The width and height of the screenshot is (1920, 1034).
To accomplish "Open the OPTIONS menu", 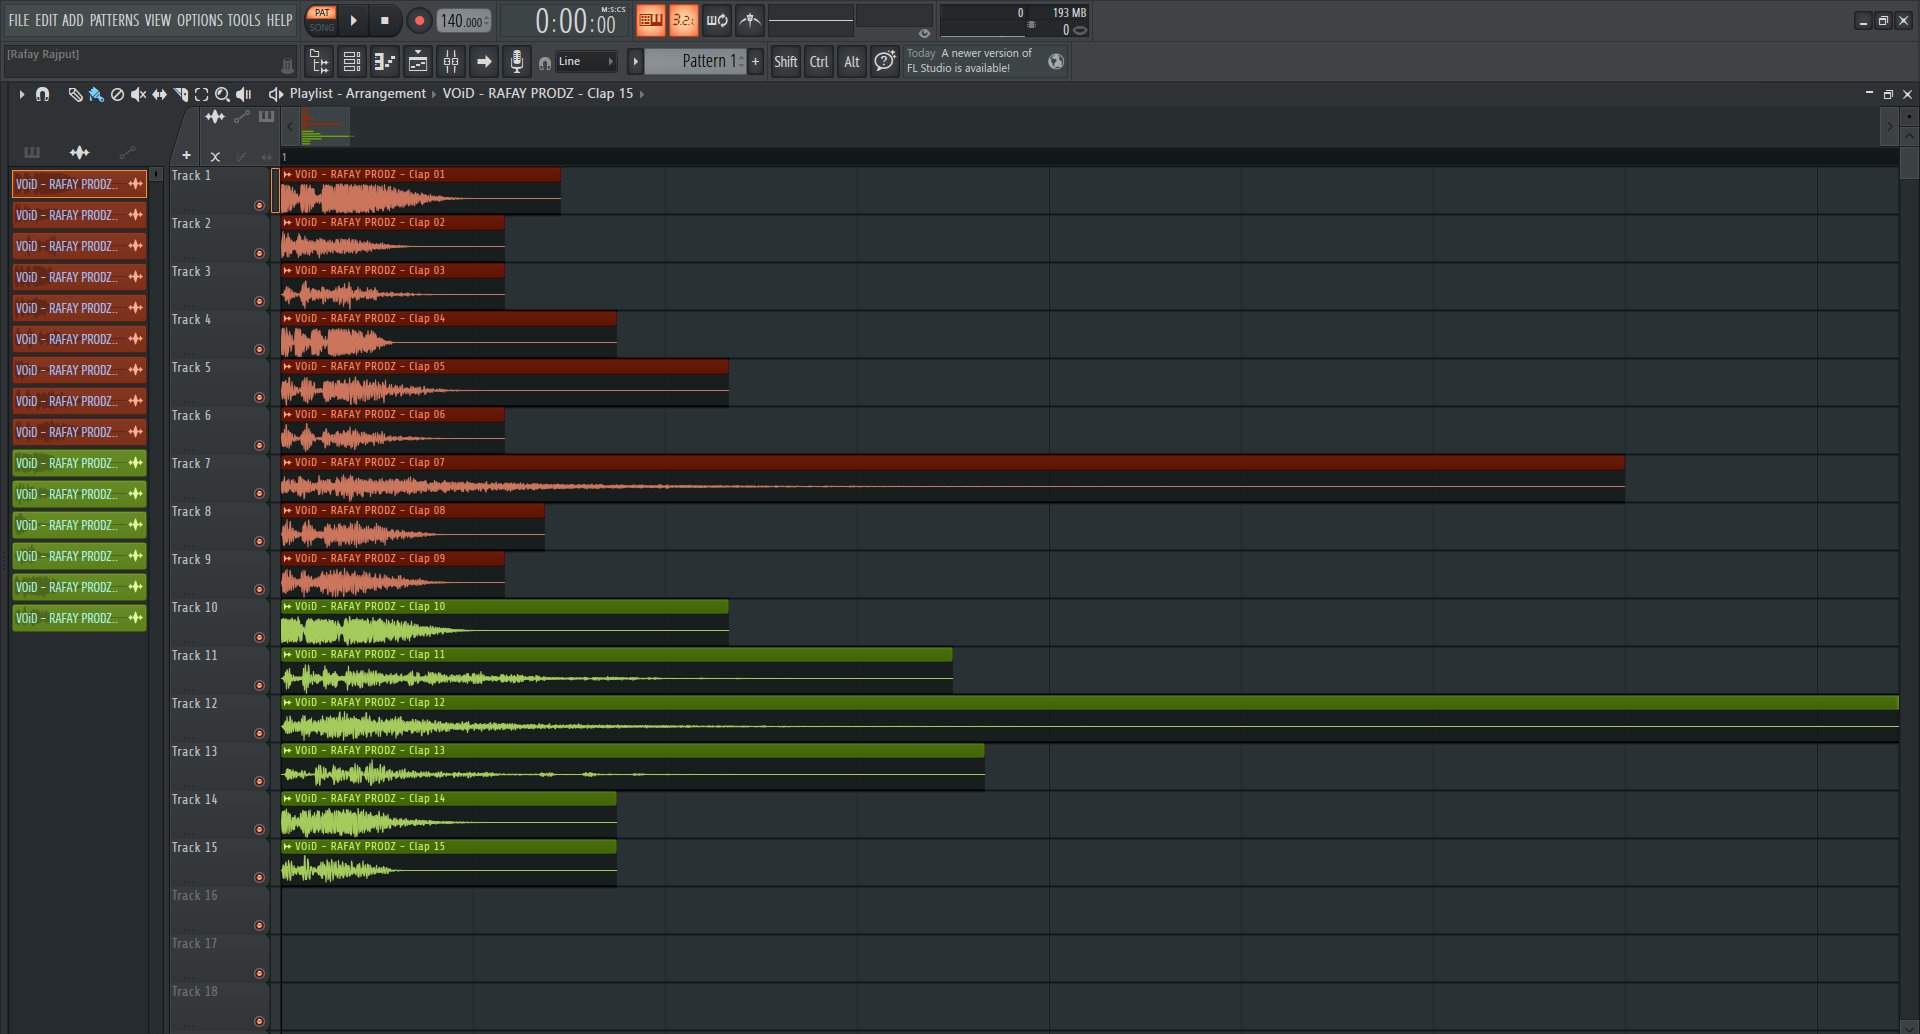I will 199,19.
